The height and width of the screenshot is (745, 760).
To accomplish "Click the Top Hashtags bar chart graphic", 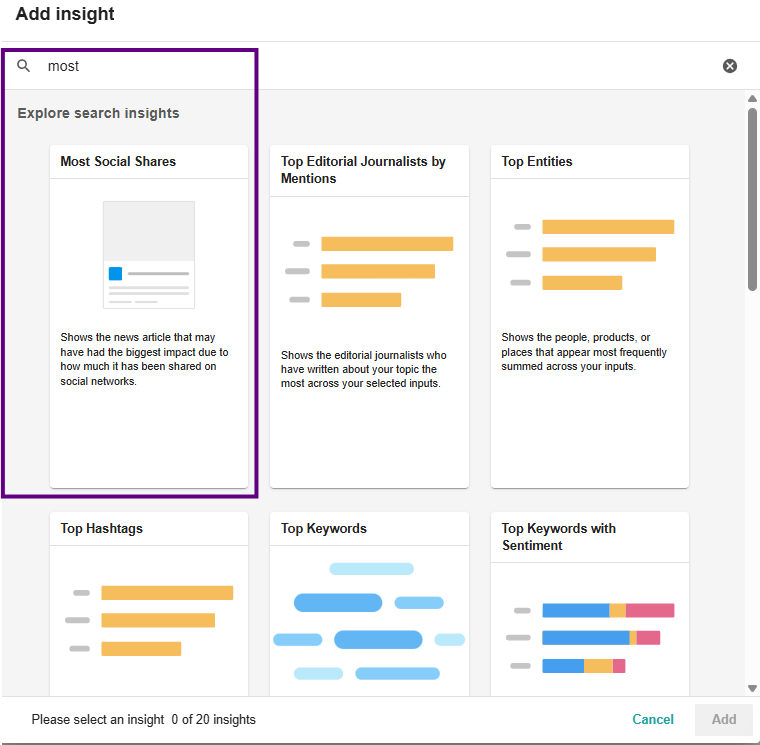I will click(149, 620).
